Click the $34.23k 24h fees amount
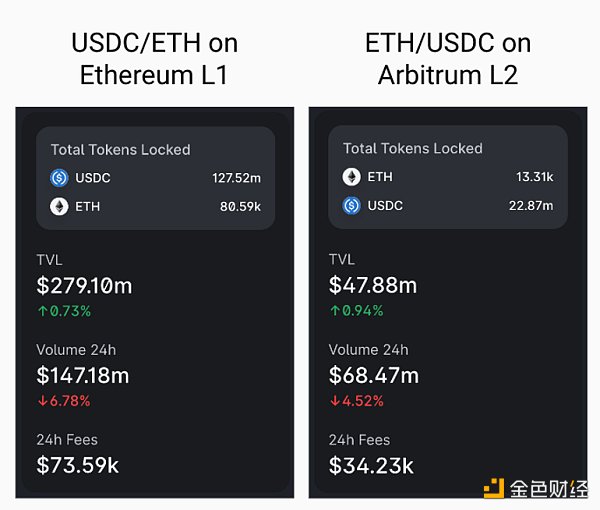This screenshot has width=600, height=510. coord(371,465)
